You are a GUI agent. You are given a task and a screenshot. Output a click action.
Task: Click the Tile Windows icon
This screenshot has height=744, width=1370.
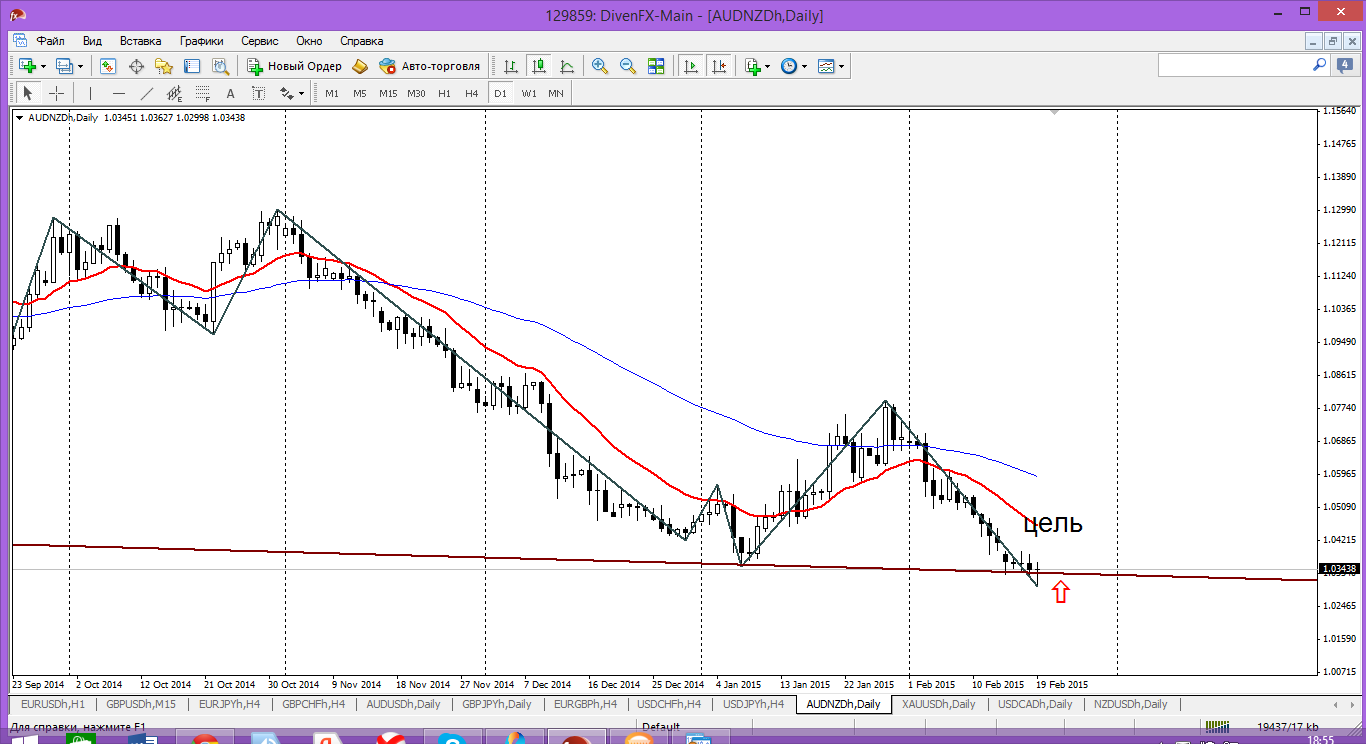pos(656,66)
